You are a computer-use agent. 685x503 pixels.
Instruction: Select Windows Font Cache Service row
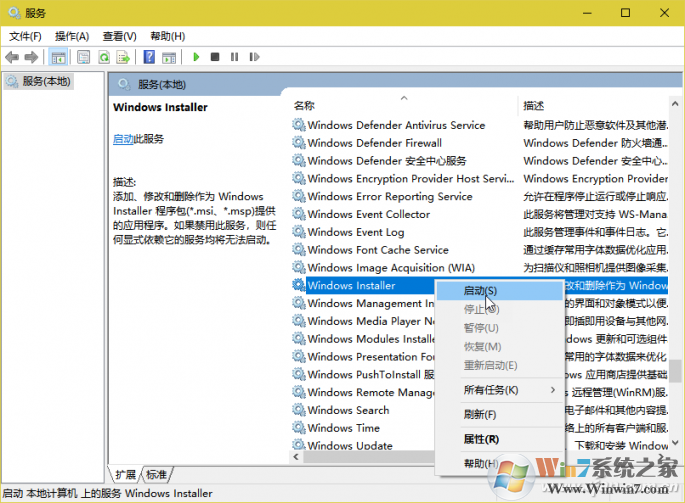click(480, 250)
